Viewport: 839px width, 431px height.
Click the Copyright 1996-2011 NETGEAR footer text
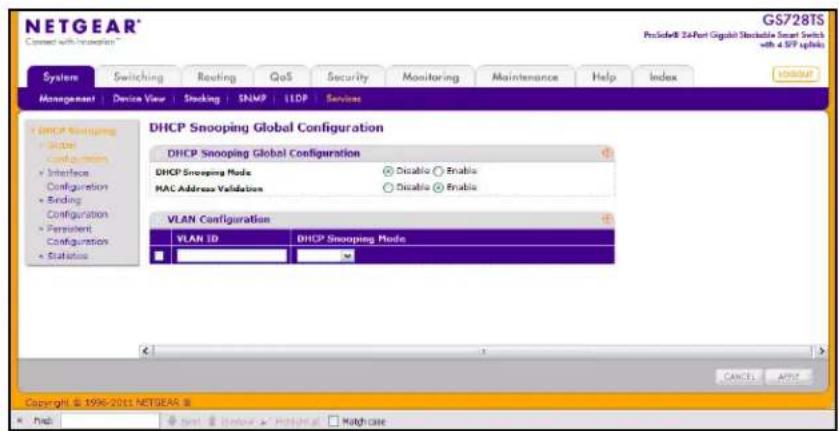tap(108, 402)
